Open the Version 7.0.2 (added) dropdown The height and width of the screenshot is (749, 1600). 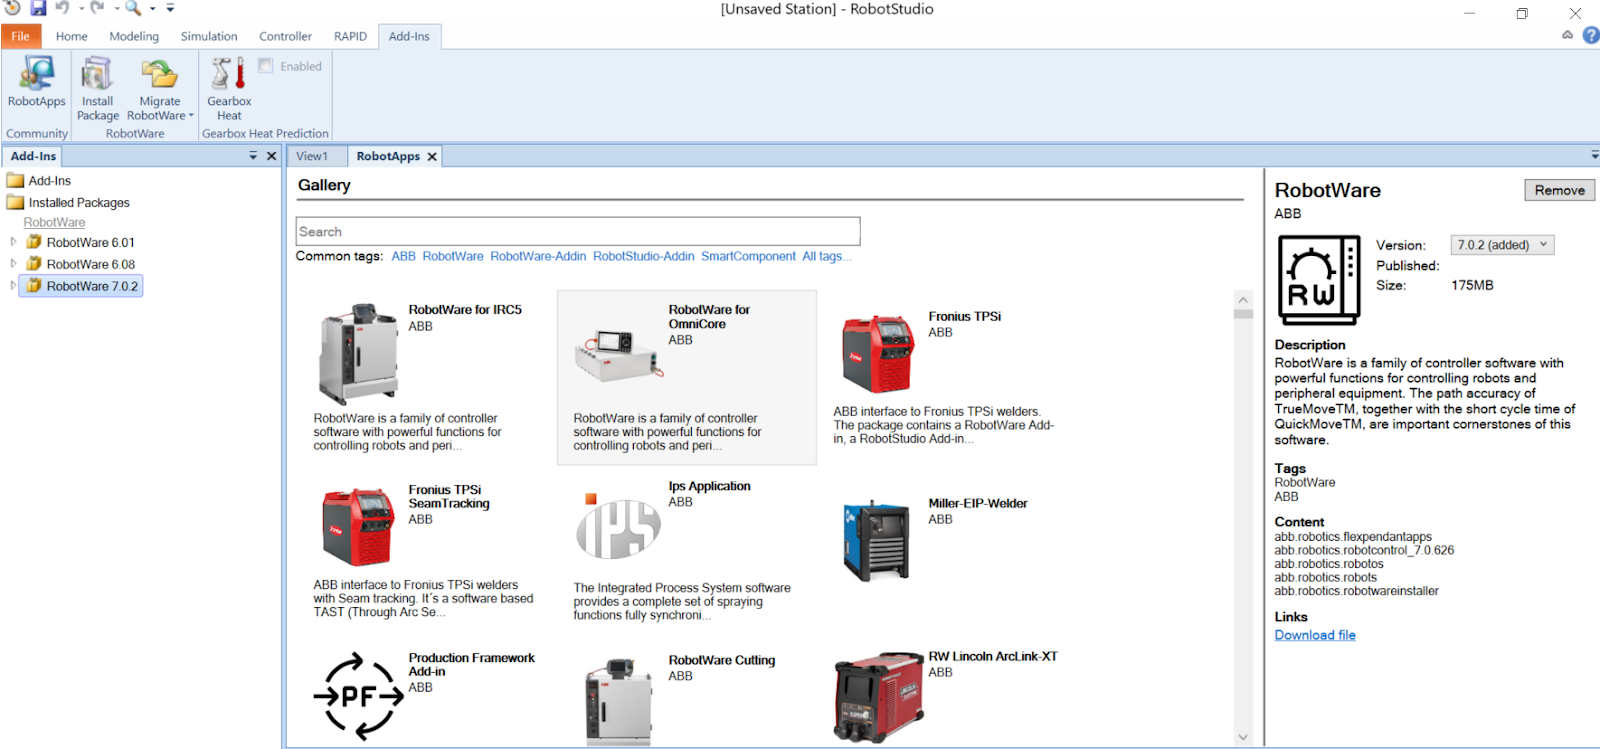tap(1502, 245)
